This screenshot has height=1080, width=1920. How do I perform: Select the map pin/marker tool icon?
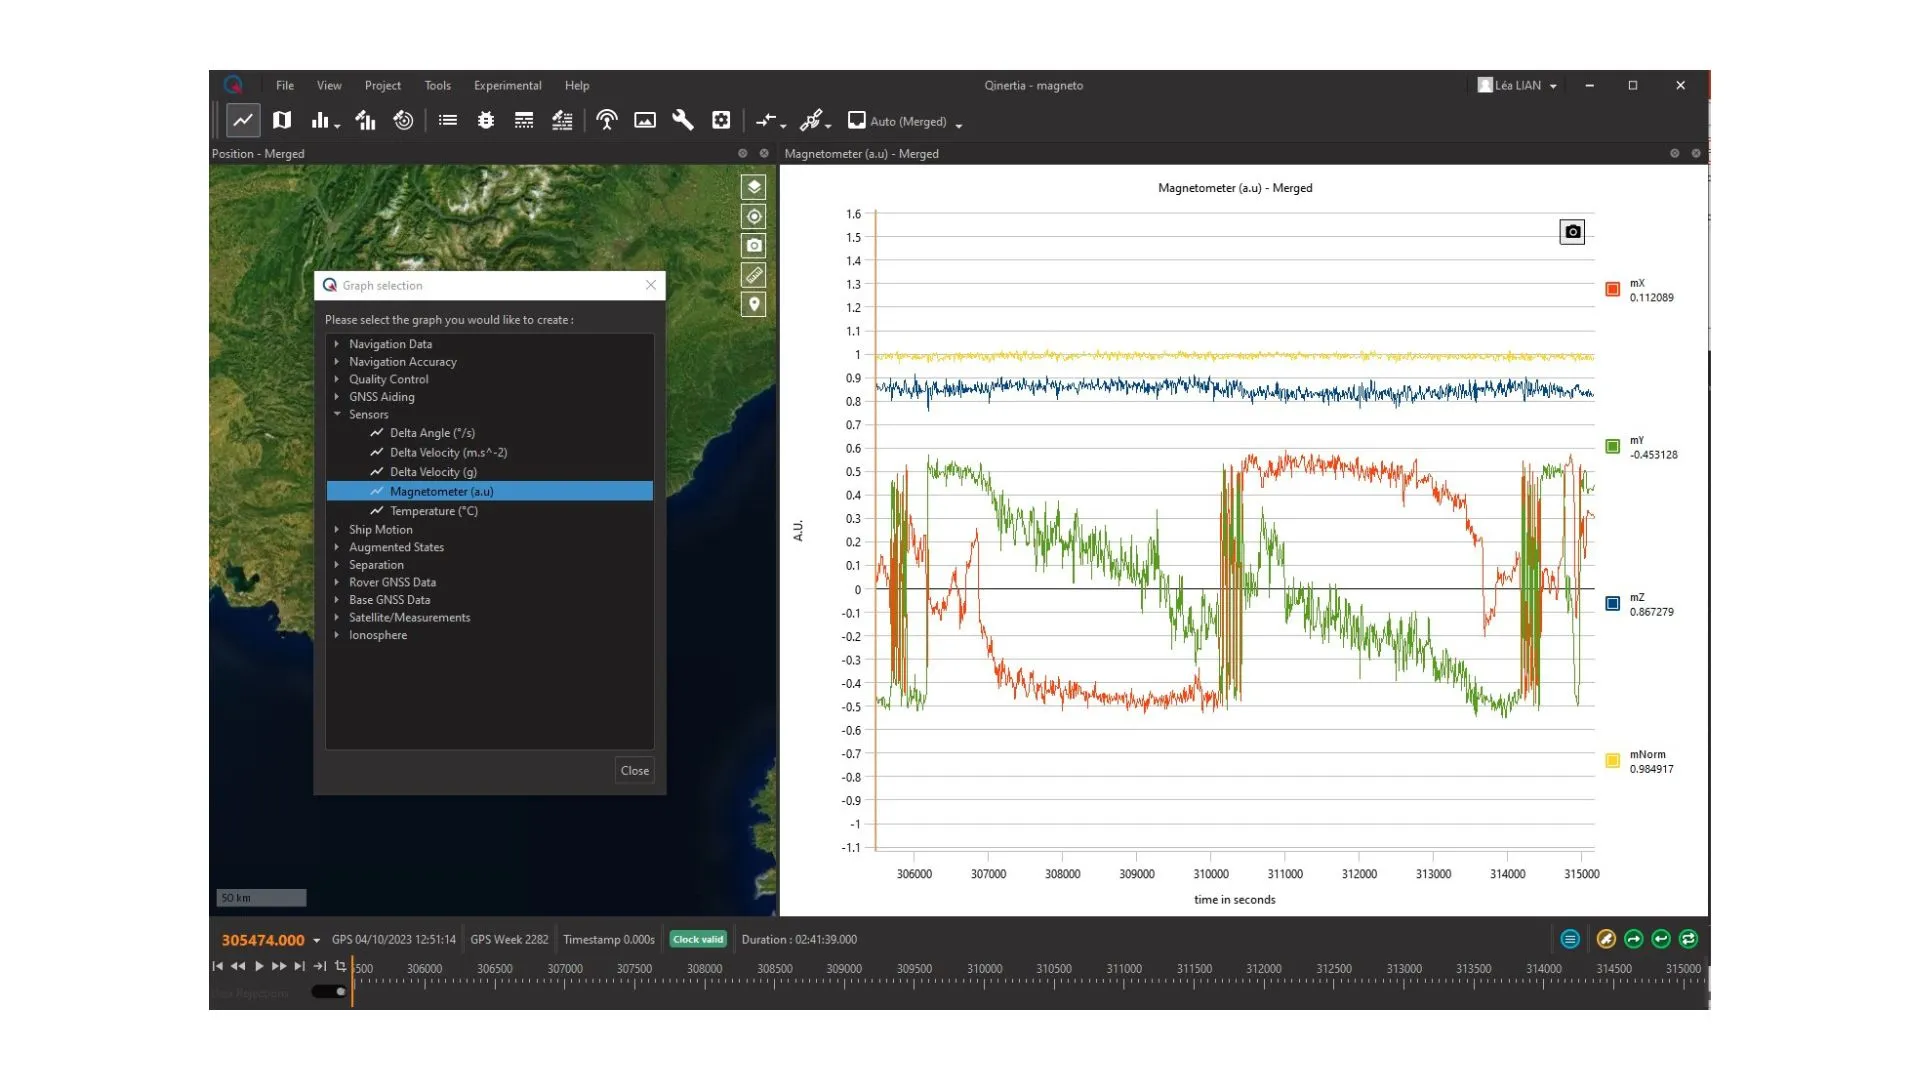pos(753,305)
